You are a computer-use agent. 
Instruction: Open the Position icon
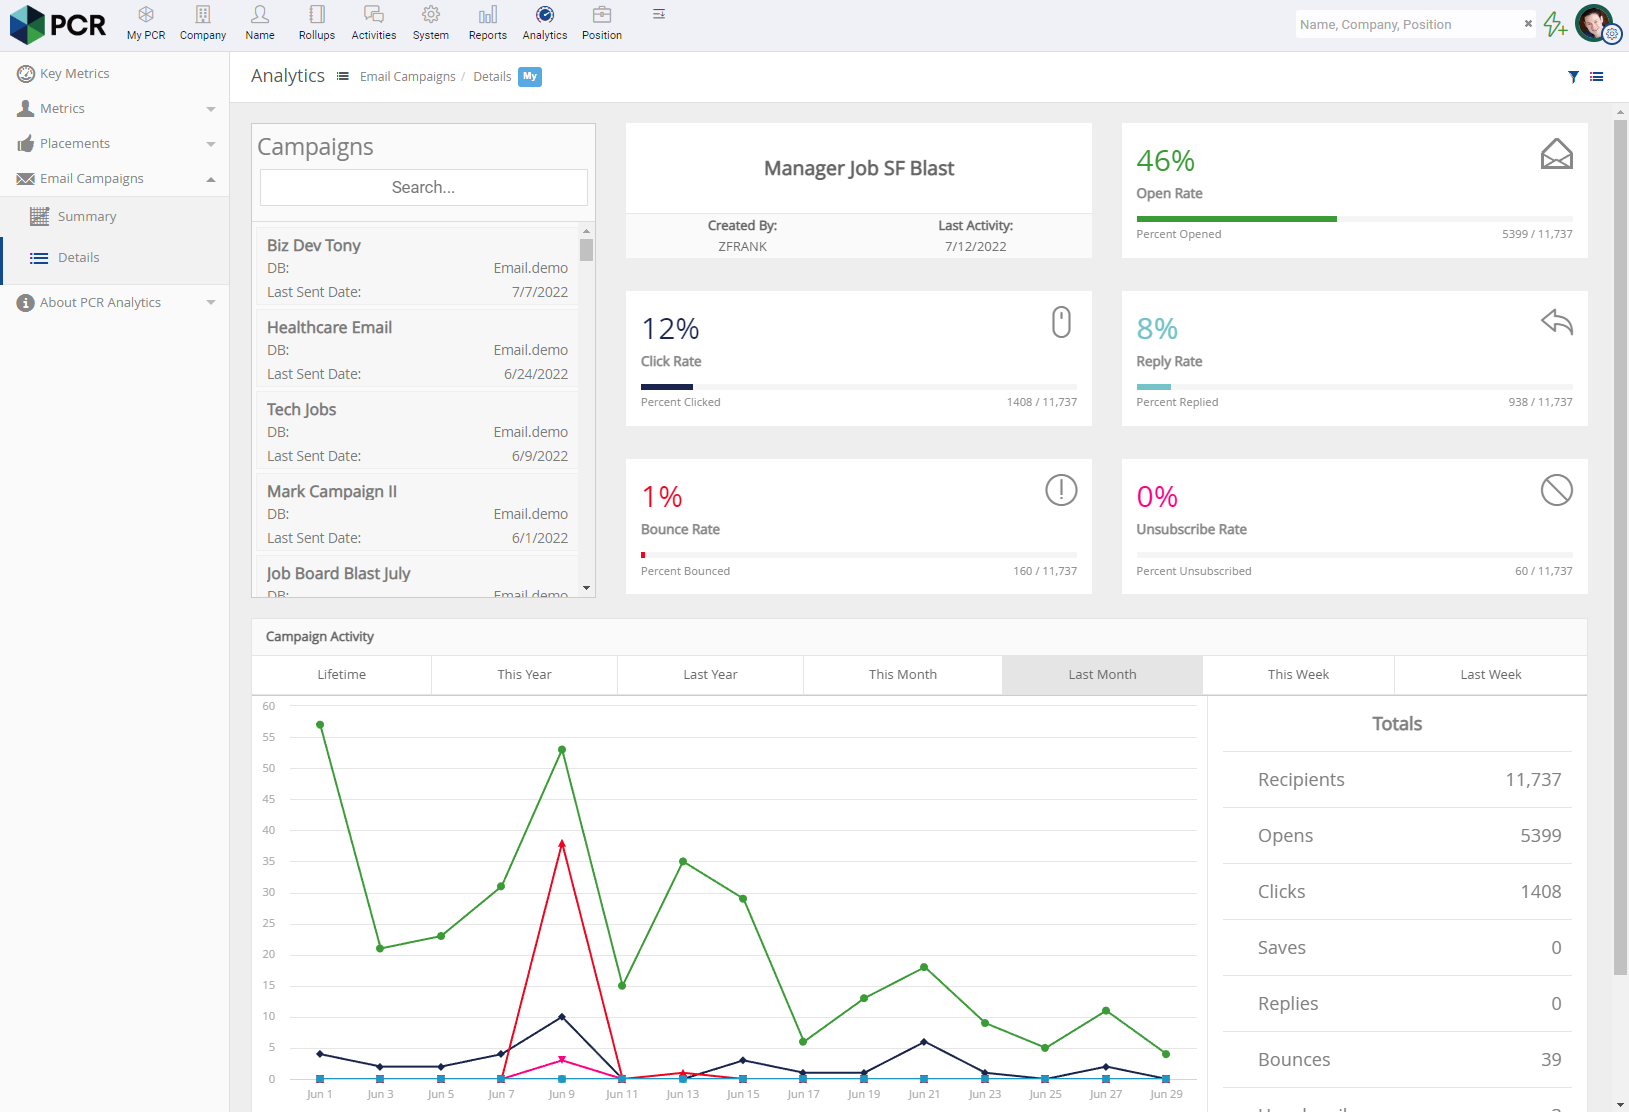coord(602,23)
